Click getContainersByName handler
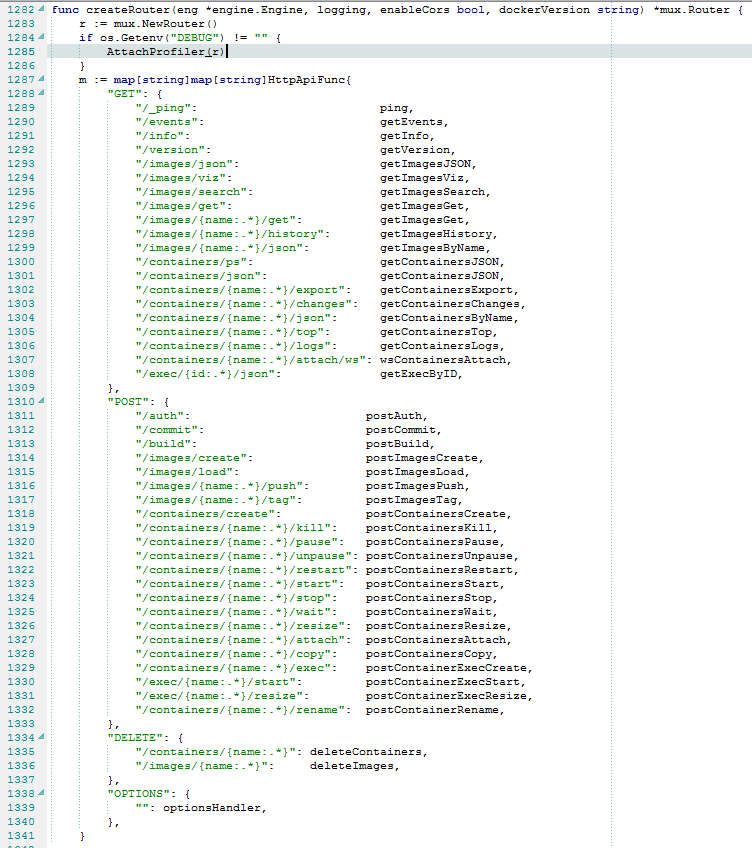This screenshot has width=752, height=848. pos(446,318)
